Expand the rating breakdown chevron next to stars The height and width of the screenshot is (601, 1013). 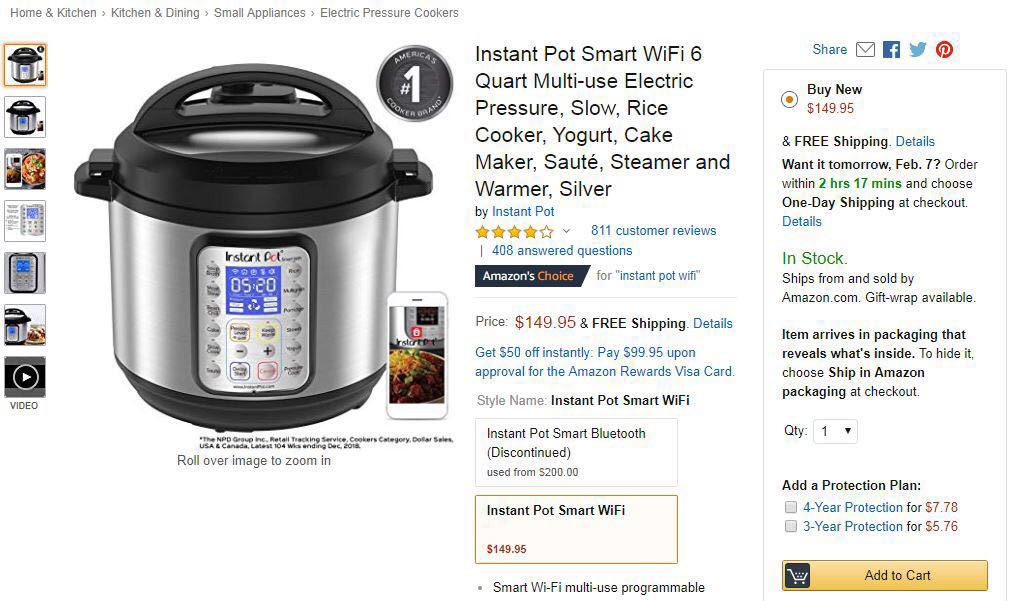tap(566, 231)
